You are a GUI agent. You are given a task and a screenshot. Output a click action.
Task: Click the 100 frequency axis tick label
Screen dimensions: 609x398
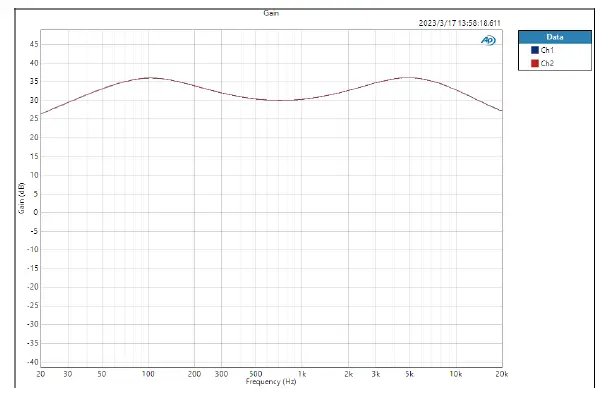coord(148,374)
